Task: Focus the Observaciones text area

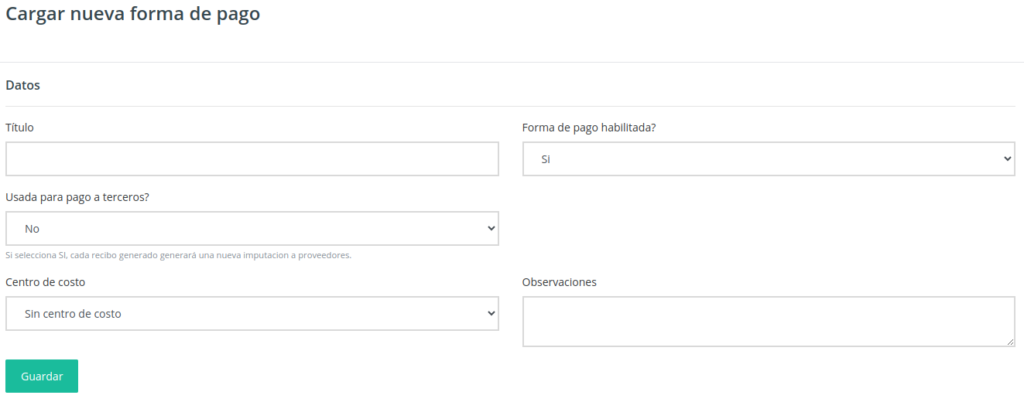Action: pos(769,322)
